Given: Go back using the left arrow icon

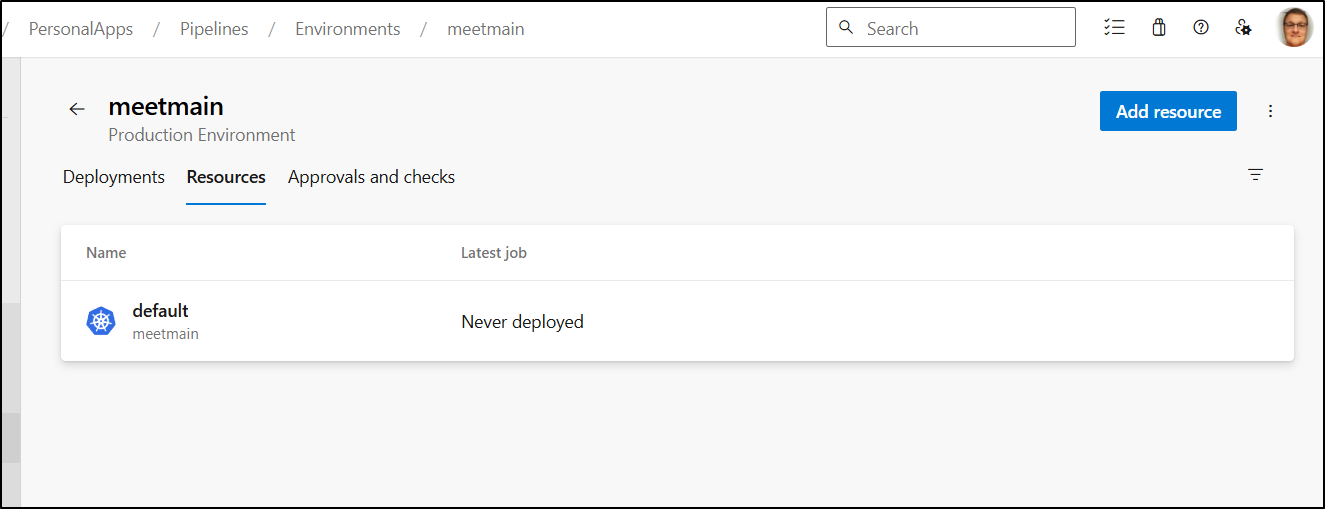Looking at the screenshot, I should coord(77,109).
